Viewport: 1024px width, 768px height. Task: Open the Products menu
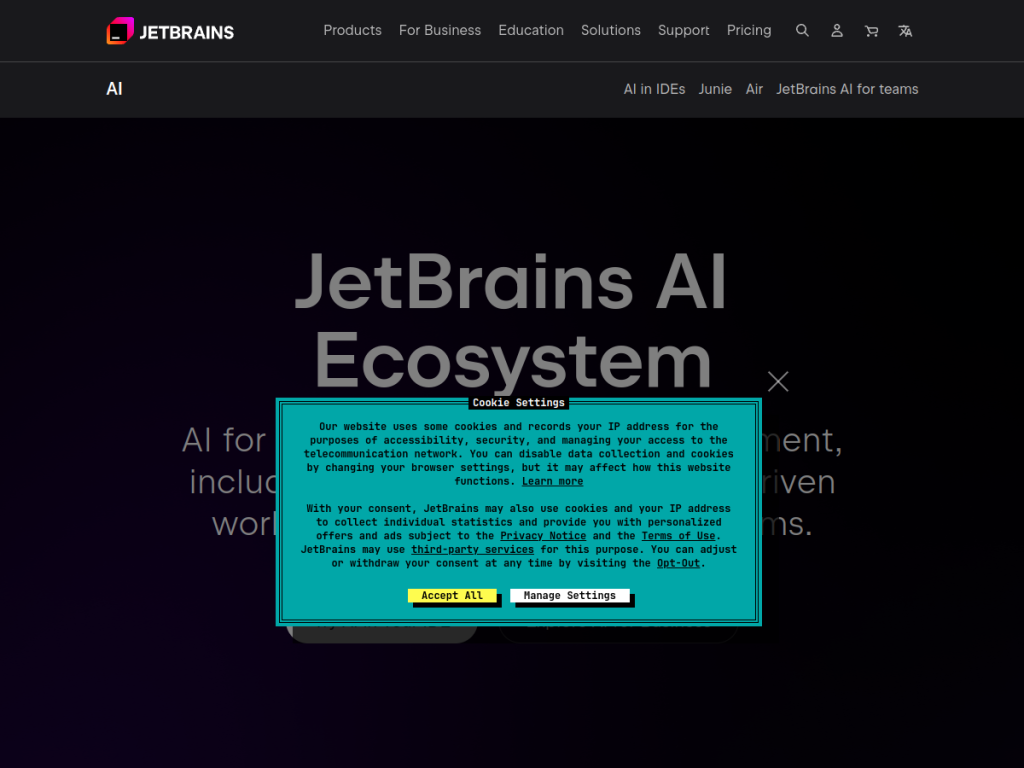[x=352, y=31]
